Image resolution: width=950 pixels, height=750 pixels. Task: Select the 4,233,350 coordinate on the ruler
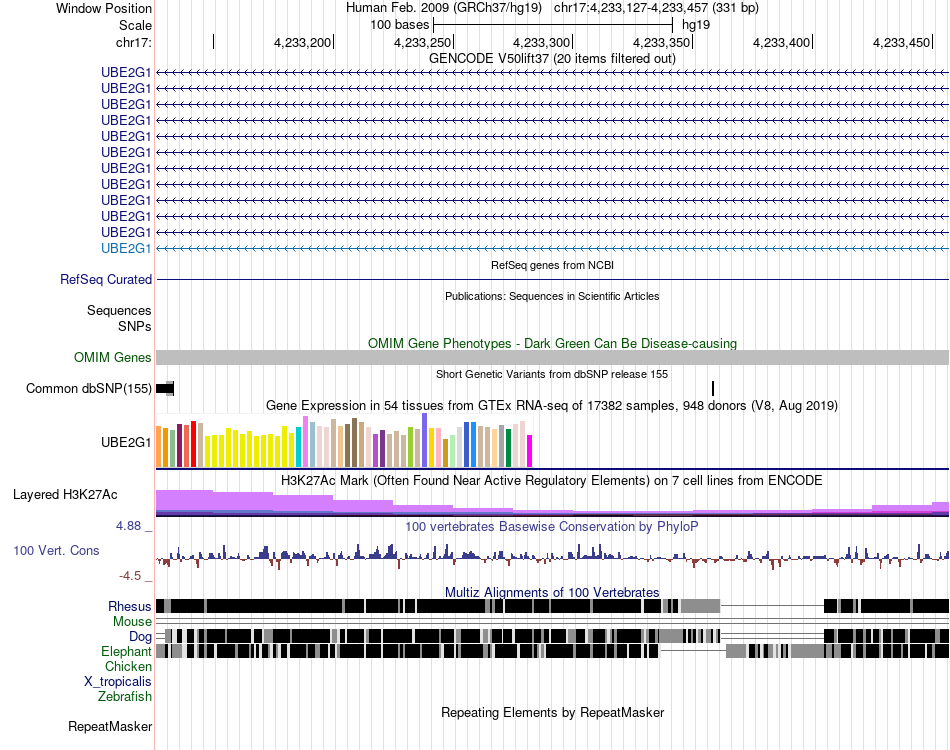662,42
